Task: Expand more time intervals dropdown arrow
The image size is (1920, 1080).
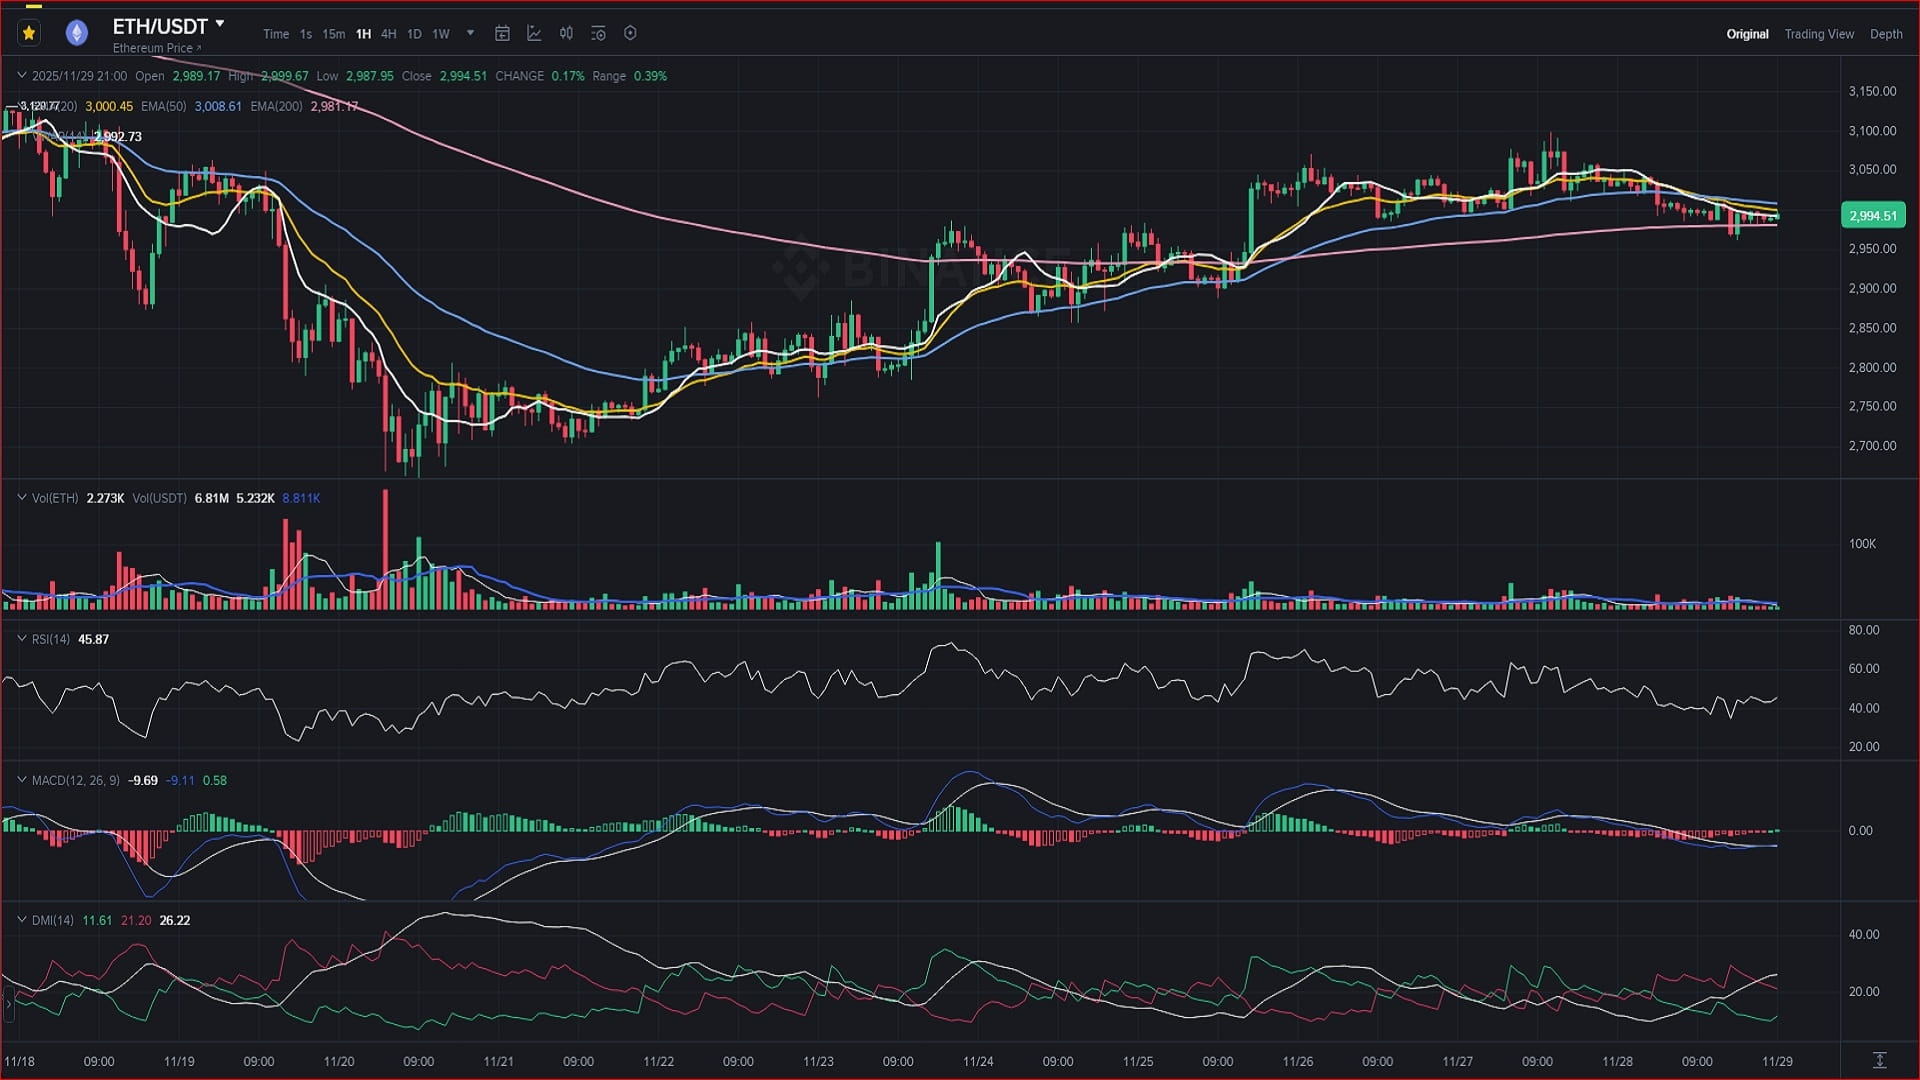Action: tap(470, 33)
